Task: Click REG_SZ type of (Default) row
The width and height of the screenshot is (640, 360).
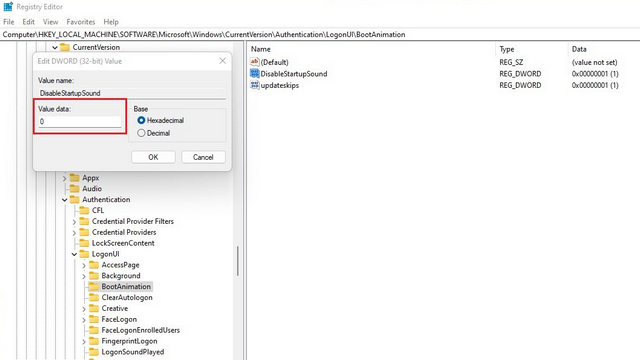Action: pos(511,62)
